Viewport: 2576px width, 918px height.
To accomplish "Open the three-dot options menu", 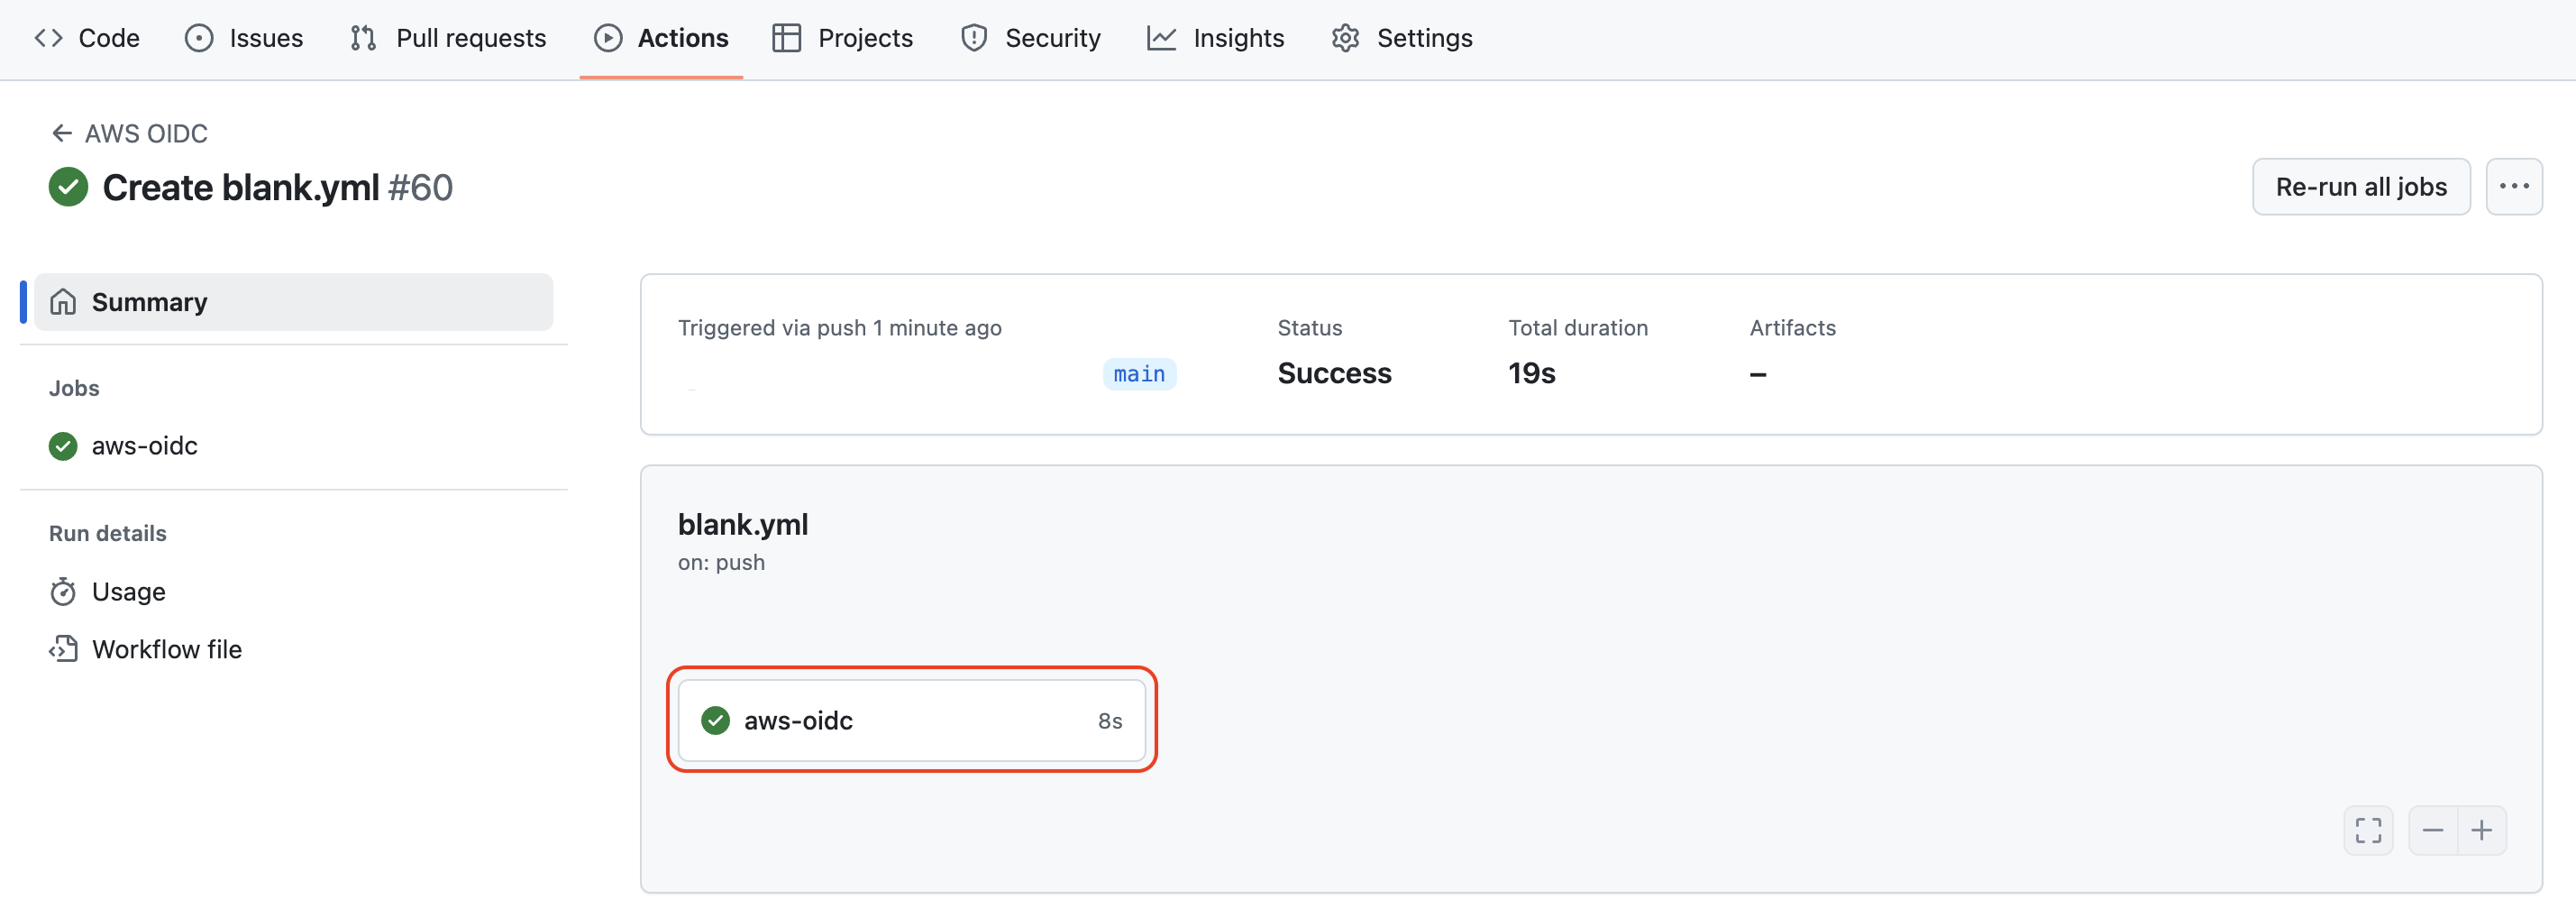I will 2515,186.
